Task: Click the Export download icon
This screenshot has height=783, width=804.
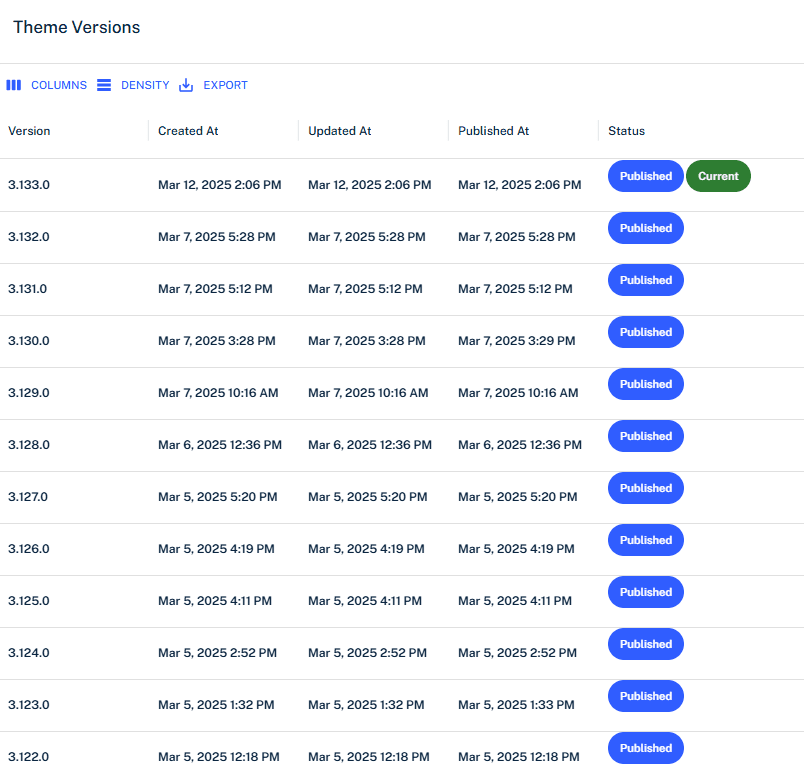Action: [x=186, y=85]
